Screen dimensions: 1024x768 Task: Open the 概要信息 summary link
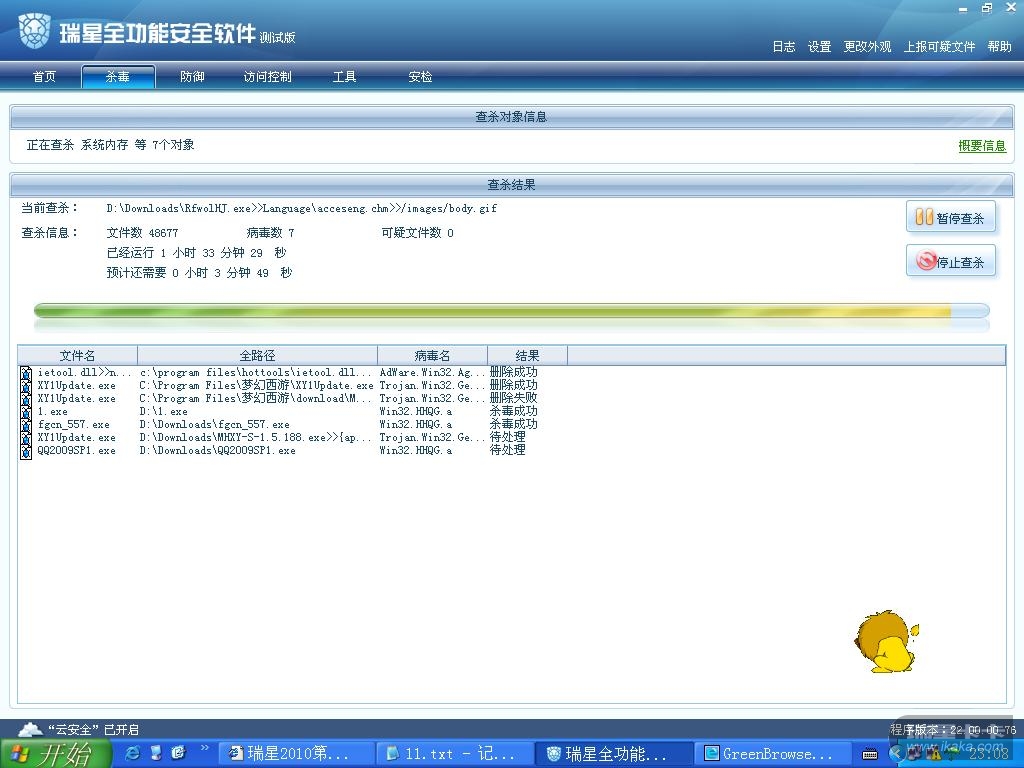tap(982, 146)
